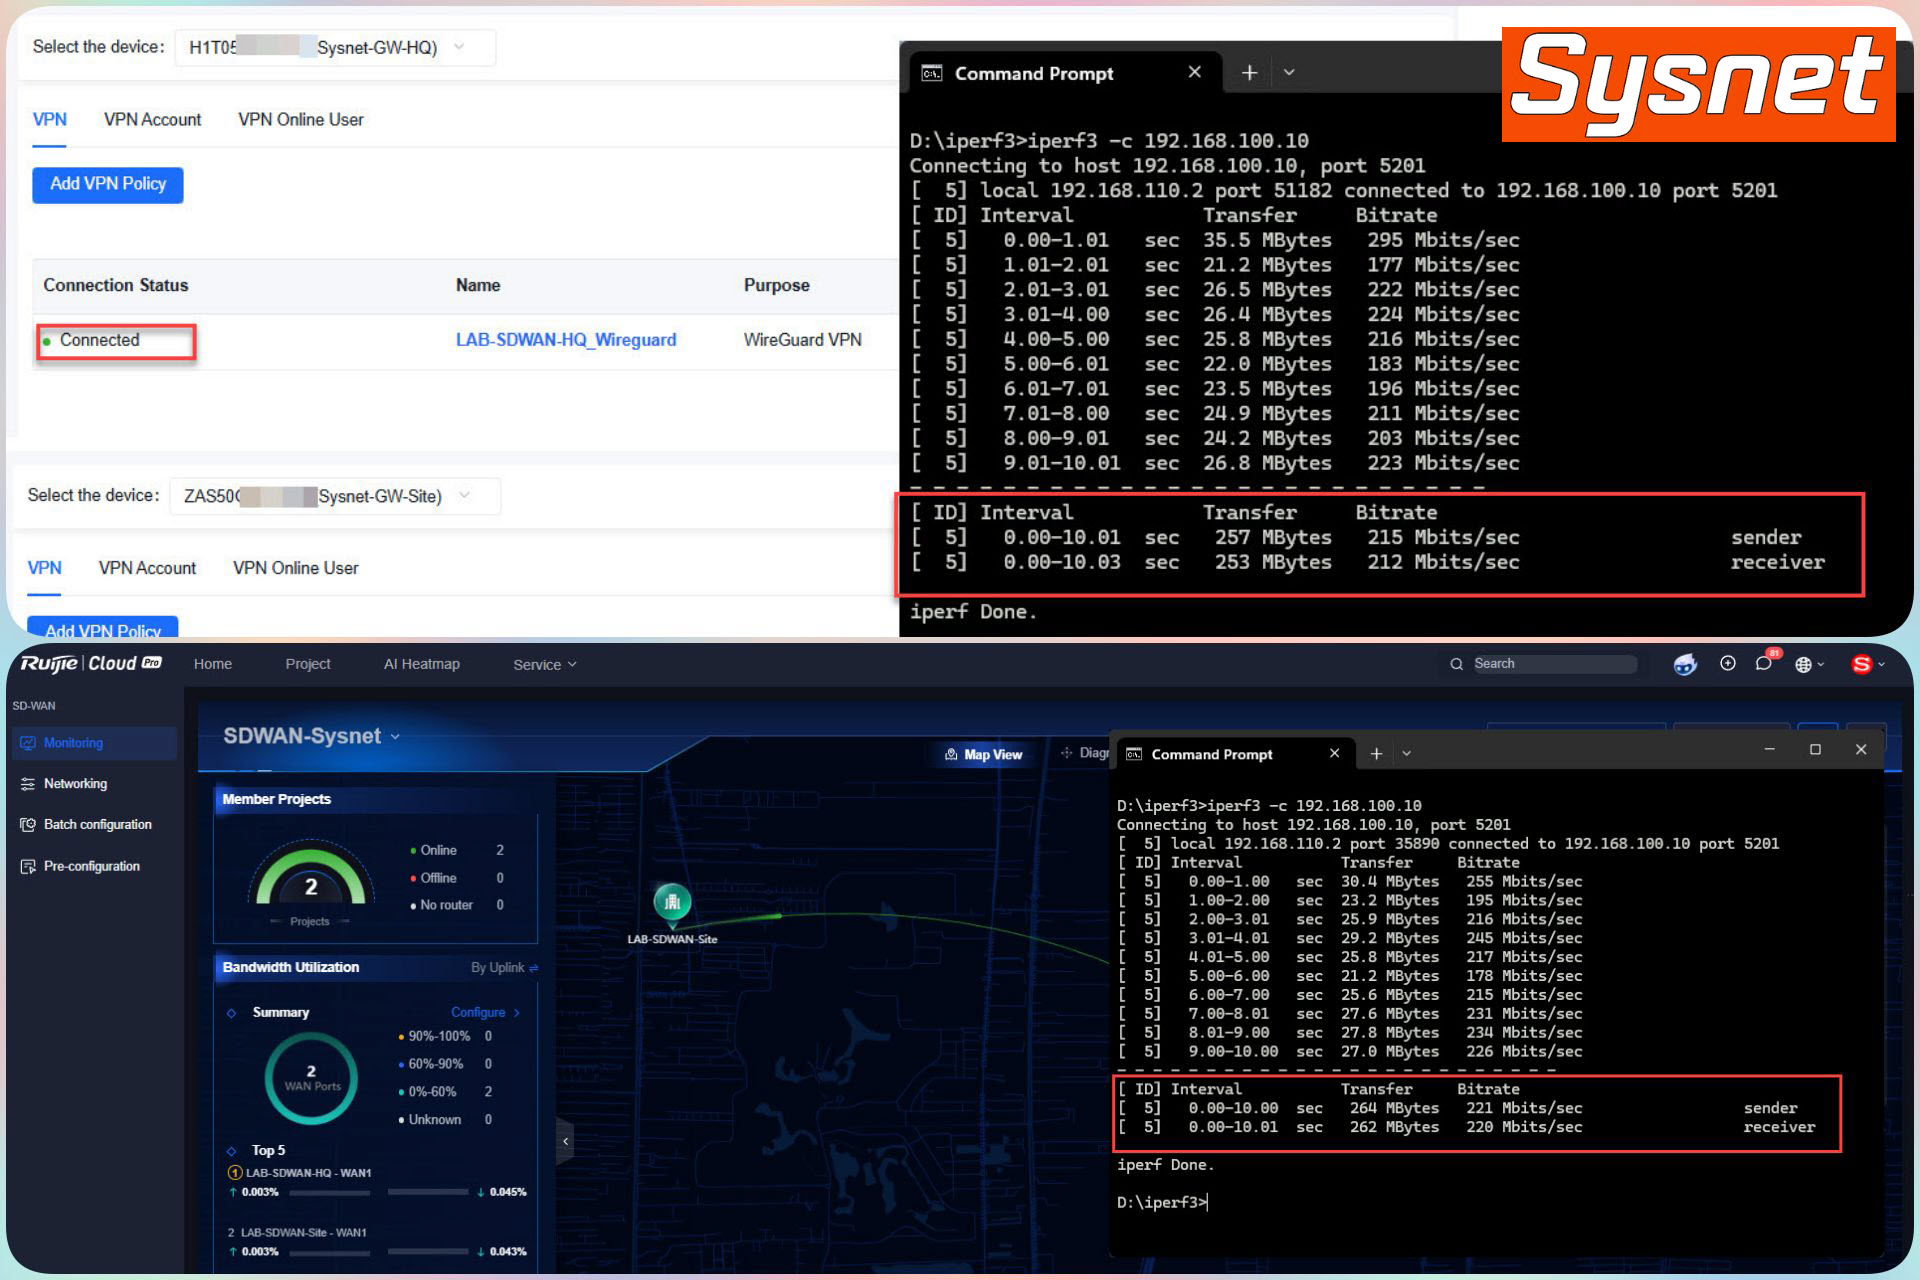Open tab dropdown in lower Command Prompt window
Viewport: 1920px width, 1280px height.
(1407, 754)
